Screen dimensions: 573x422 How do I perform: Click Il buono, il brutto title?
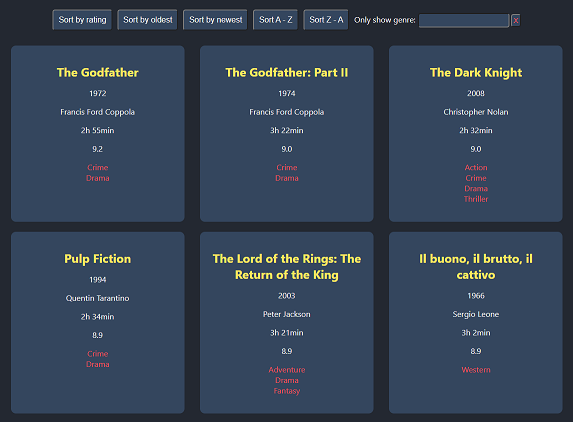(x=476, y=267)
